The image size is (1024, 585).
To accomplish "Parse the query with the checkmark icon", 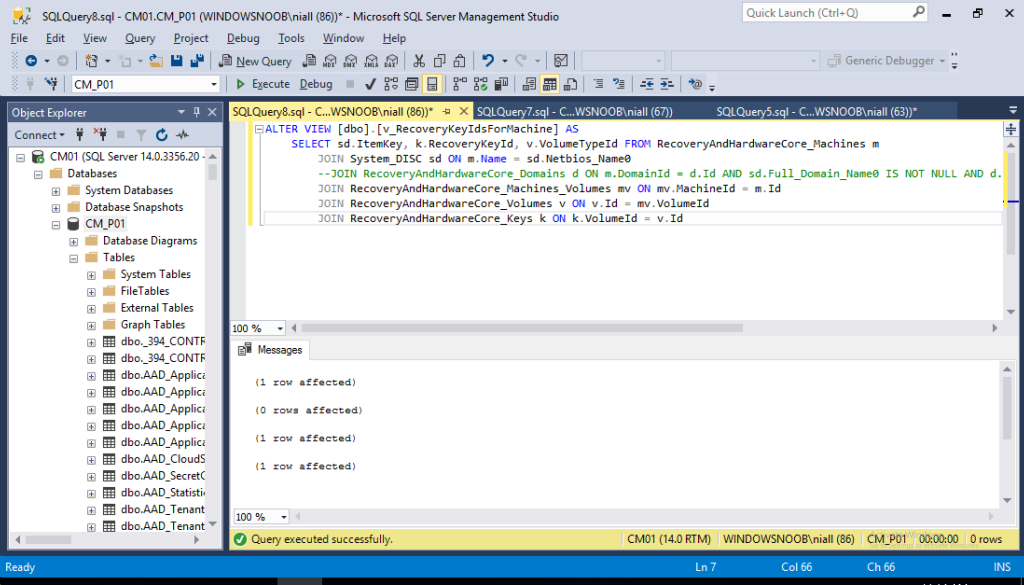I will (371, 84).
